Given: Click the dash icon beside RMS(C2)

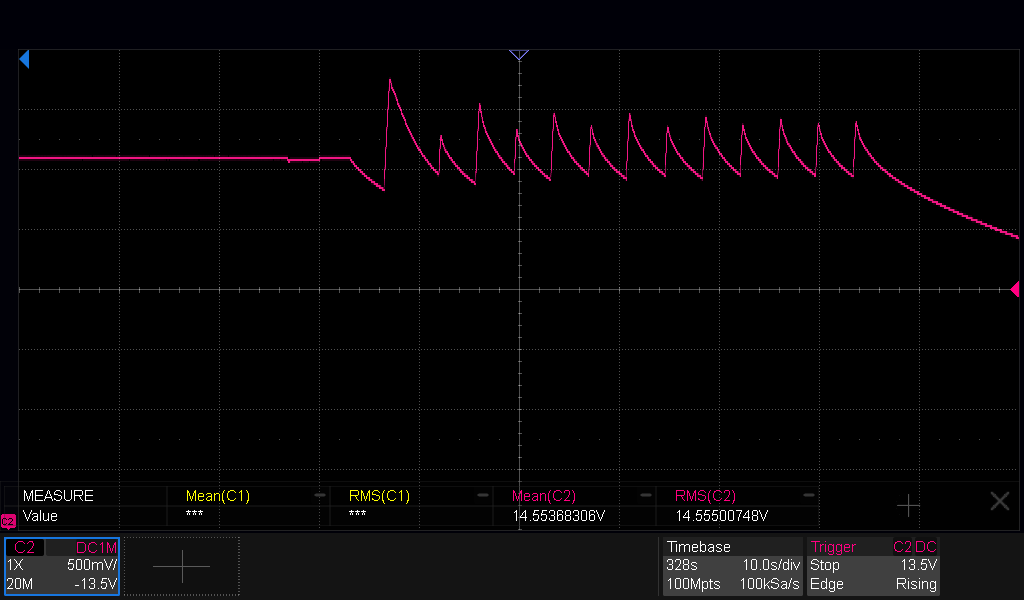Looking at the screenshot, I should pos(808,496).
